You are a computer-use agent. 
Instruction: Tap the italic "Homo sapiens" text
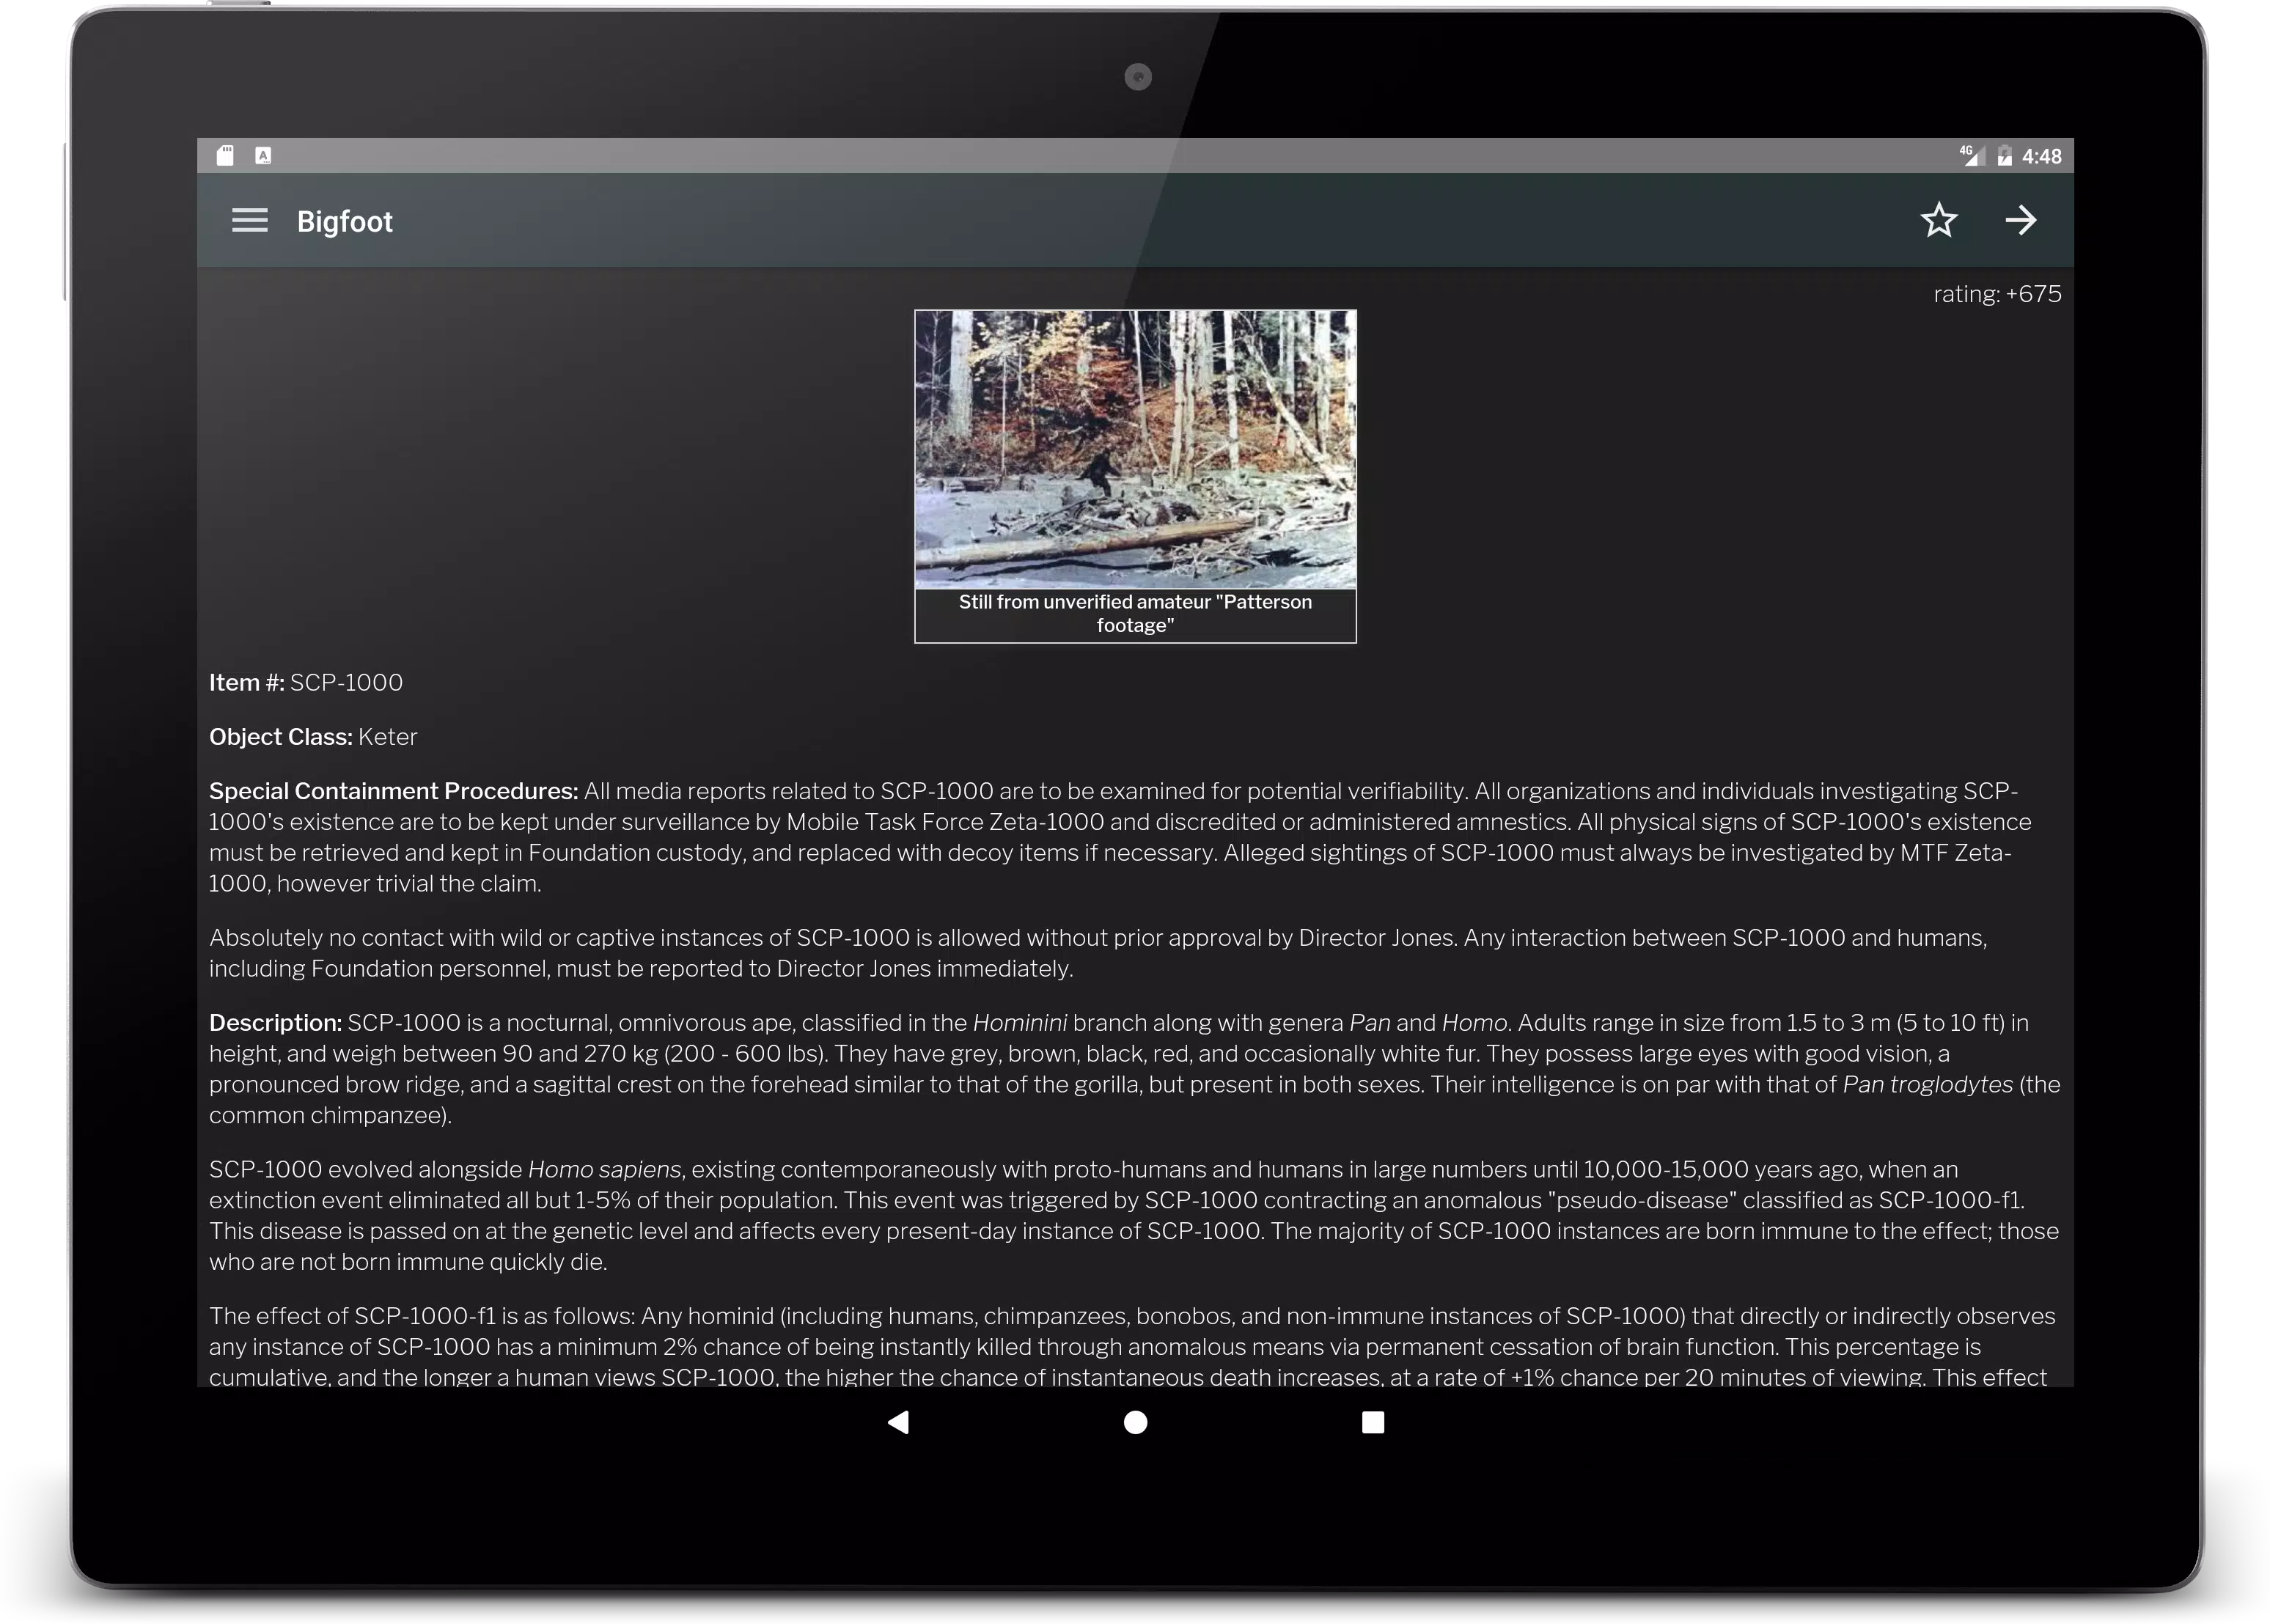pyautogui.click(x=604, y=1170)
